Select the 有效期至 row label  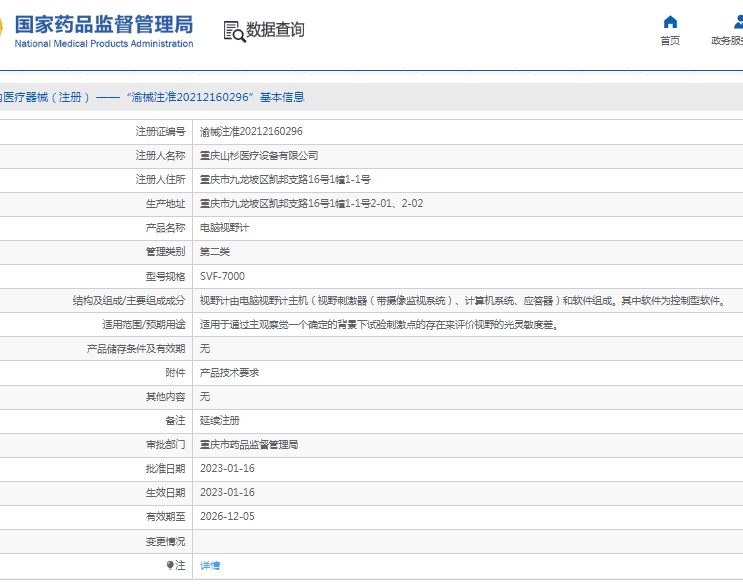(165, 516)
